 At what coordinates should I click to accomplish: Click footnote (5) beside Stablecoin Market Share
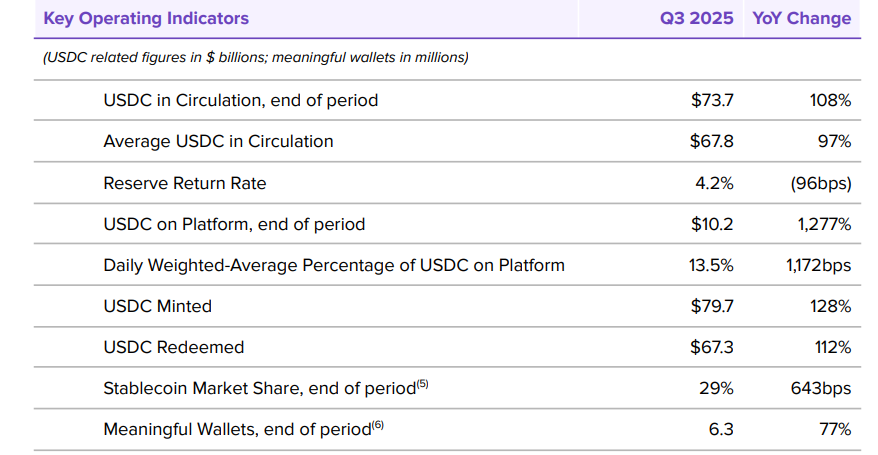(x=422, y=384)
